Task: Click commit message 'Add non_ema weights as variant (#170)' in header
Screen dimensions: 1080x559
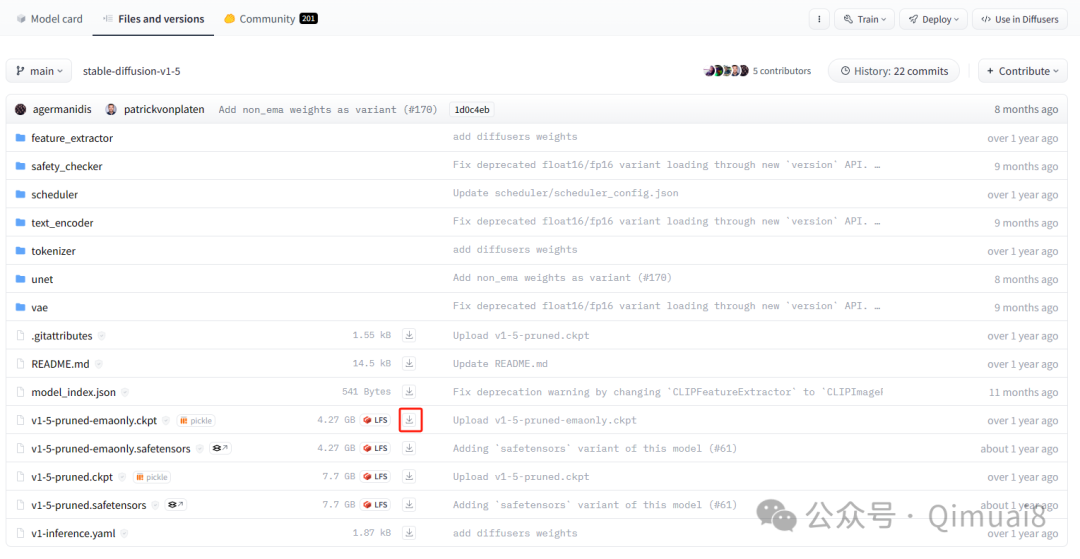Action: 328,109
